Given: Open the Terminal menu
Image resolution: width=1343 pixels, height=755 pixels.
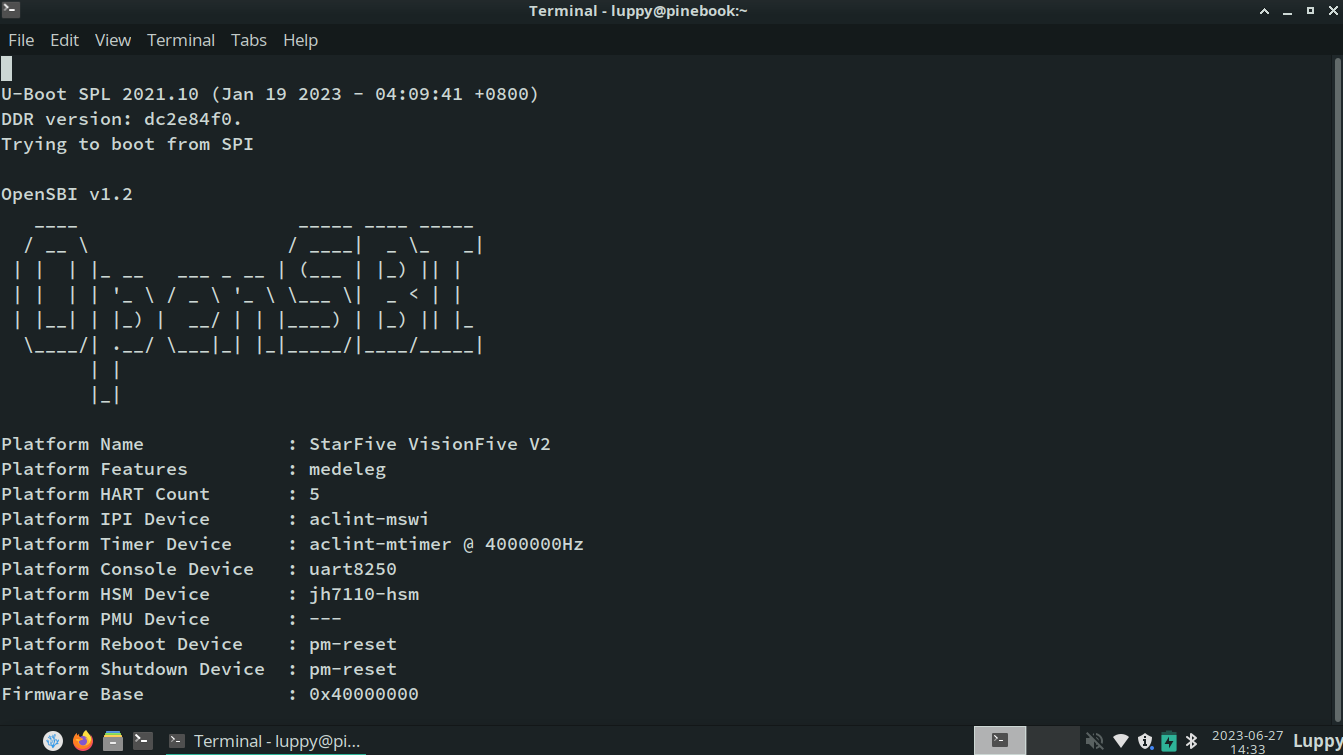Looking at the screenshot, I should click(x=181, y=40).
